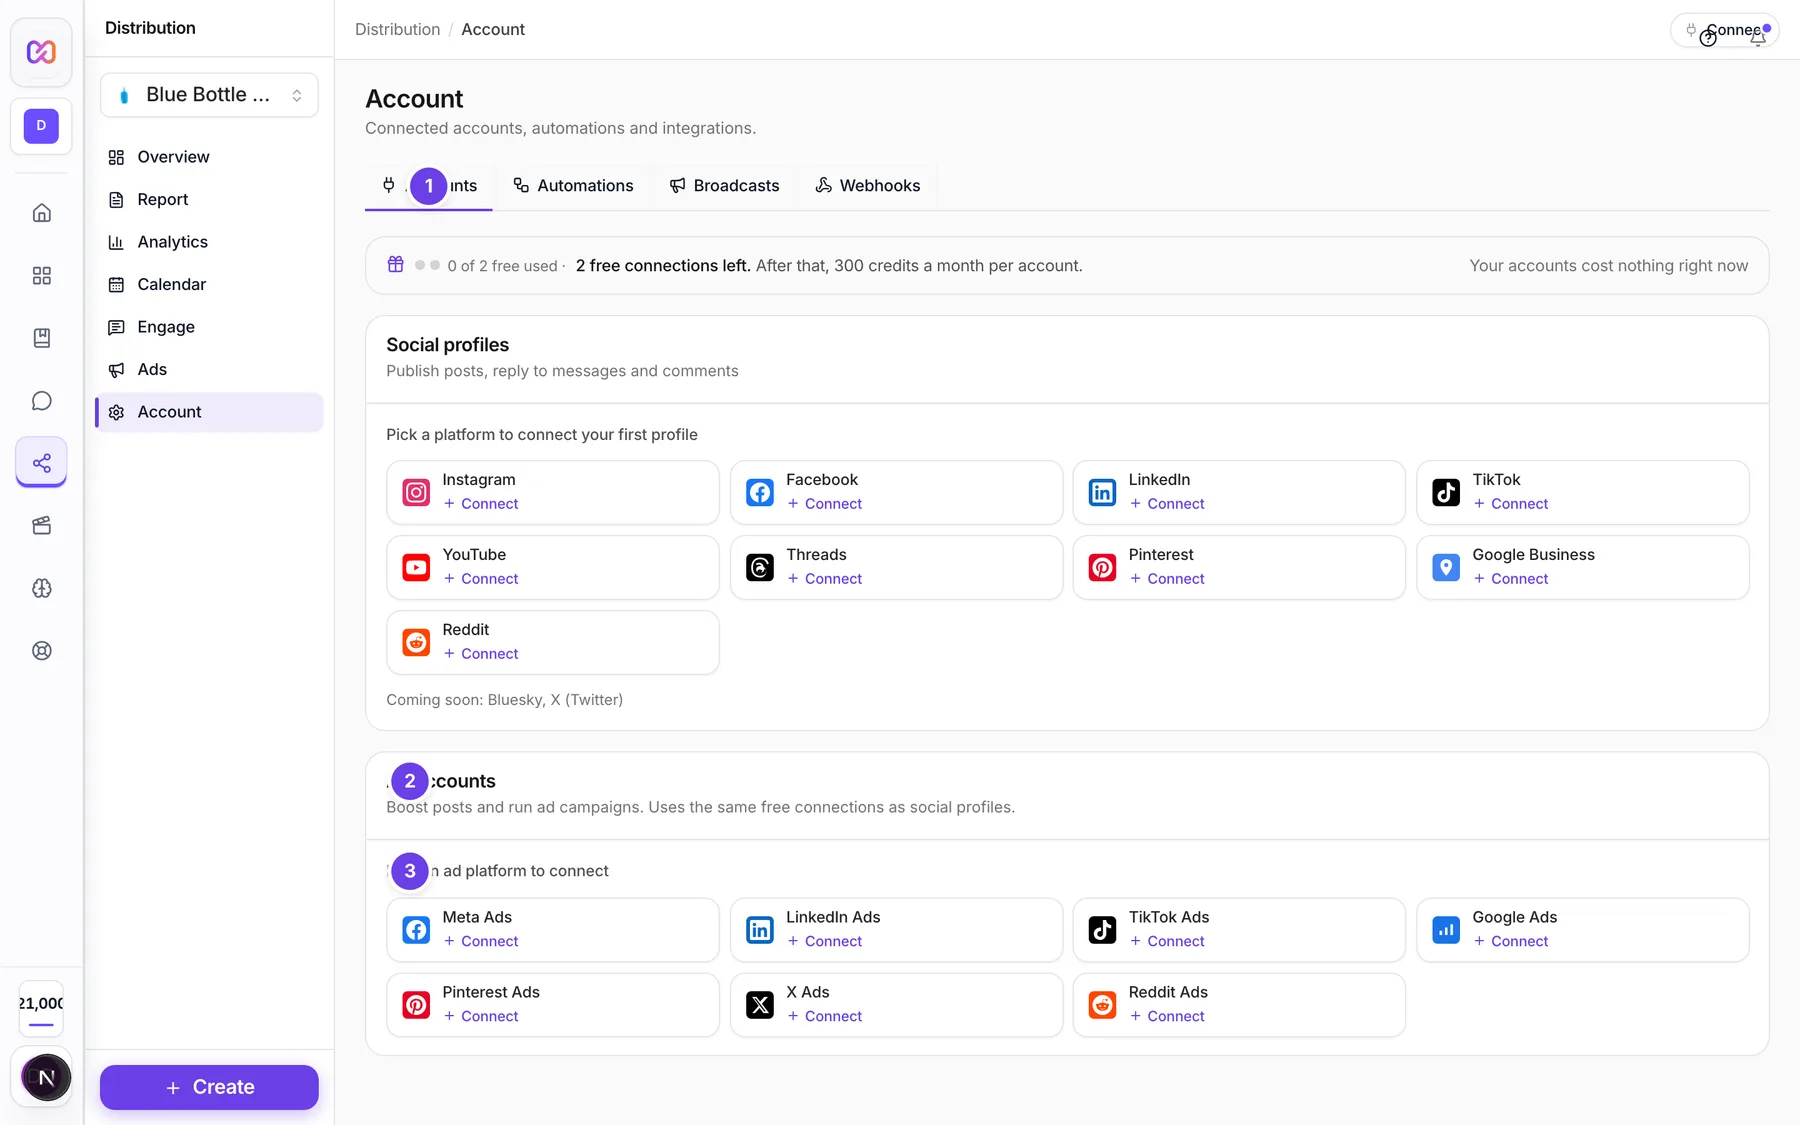Open Engage in the sidebar

(209, 327)
